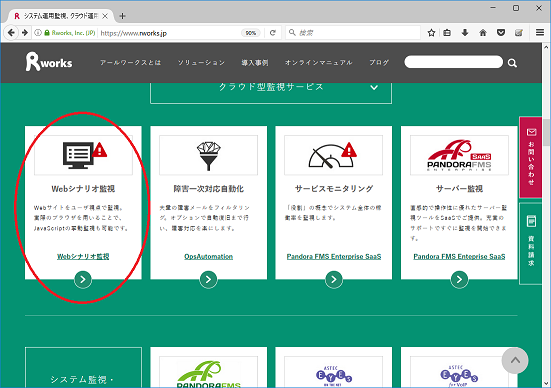Open the hamburger browser menu
551x388 pixels.
pyautogui.click(x=540, y=33)
